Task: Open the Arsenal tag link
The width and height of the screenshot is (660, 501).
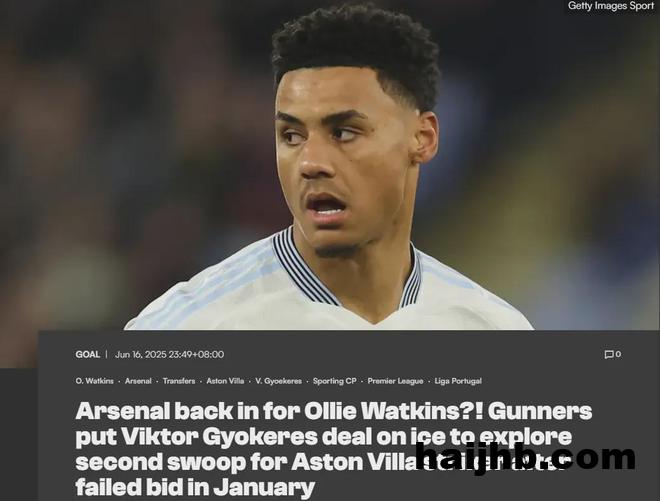Action: 138,381
